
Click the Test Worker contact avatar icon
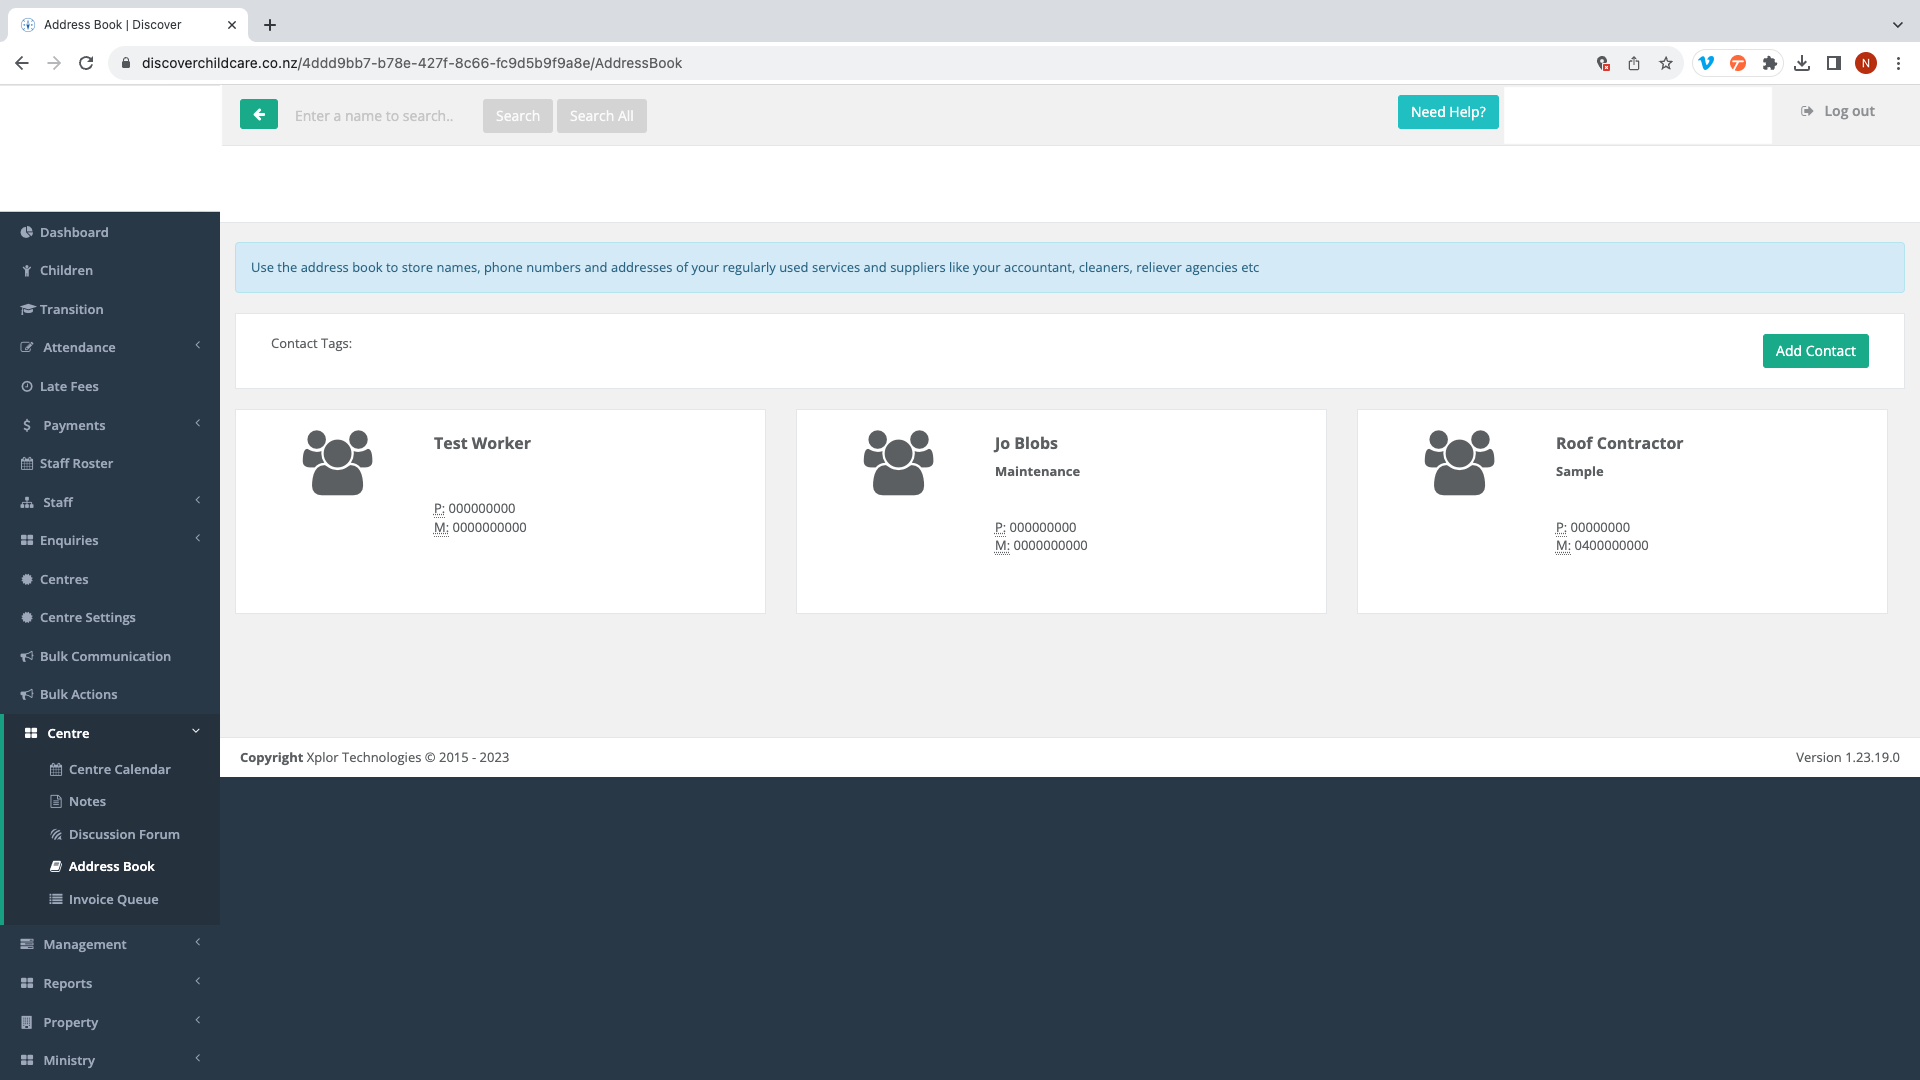(338, 463)
